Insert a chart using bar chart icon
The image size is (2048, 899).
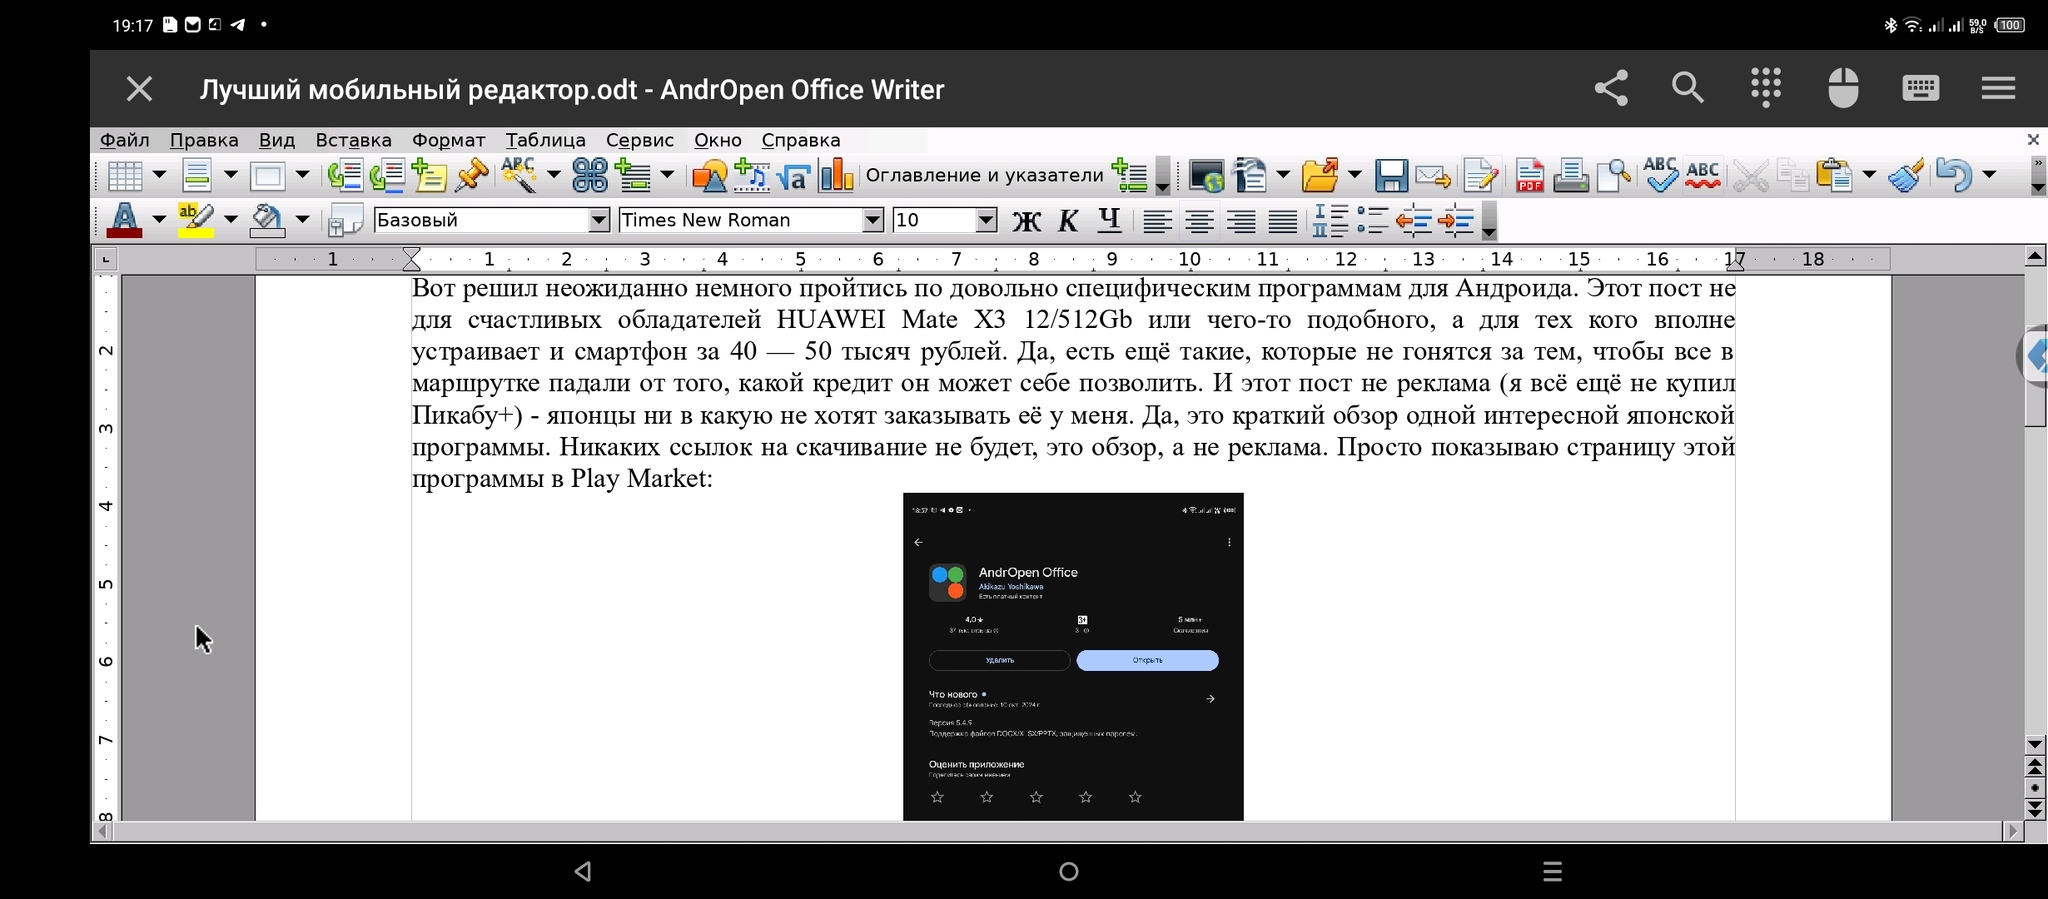tap(836, 176)
